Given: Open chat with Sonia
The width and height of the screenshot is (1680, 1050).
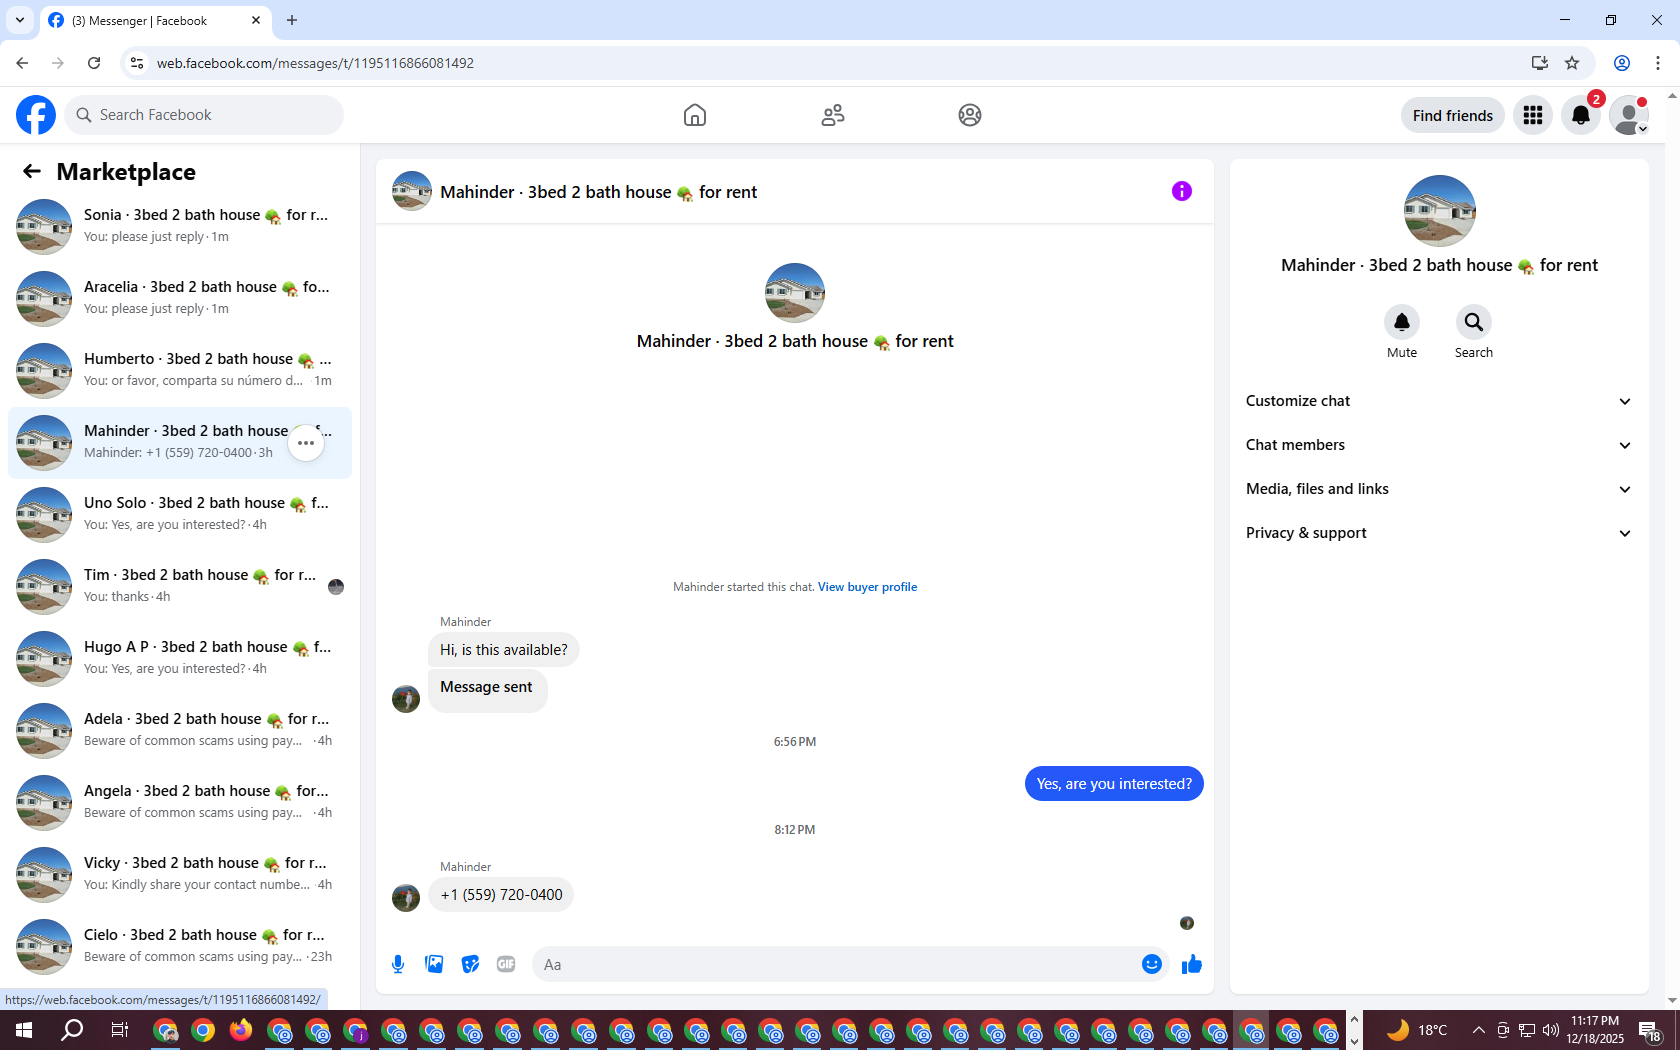Looking at the screenshot, I should (x=180, y=226).
